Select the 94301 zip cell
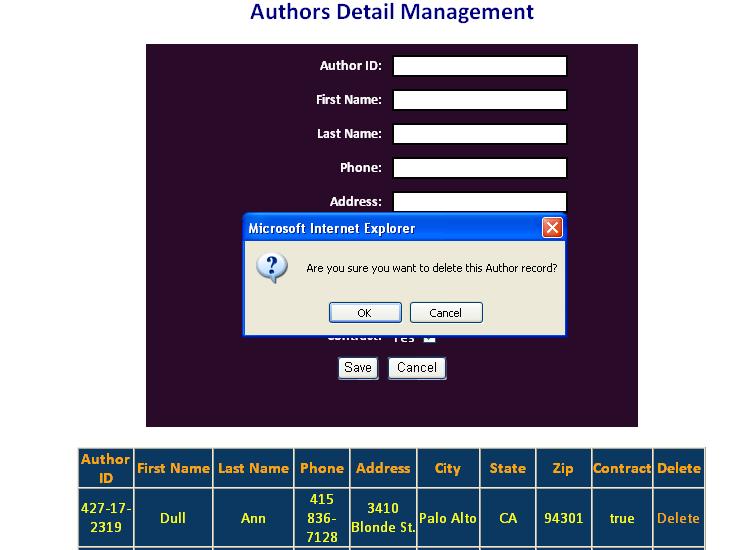 coord(563,518)
